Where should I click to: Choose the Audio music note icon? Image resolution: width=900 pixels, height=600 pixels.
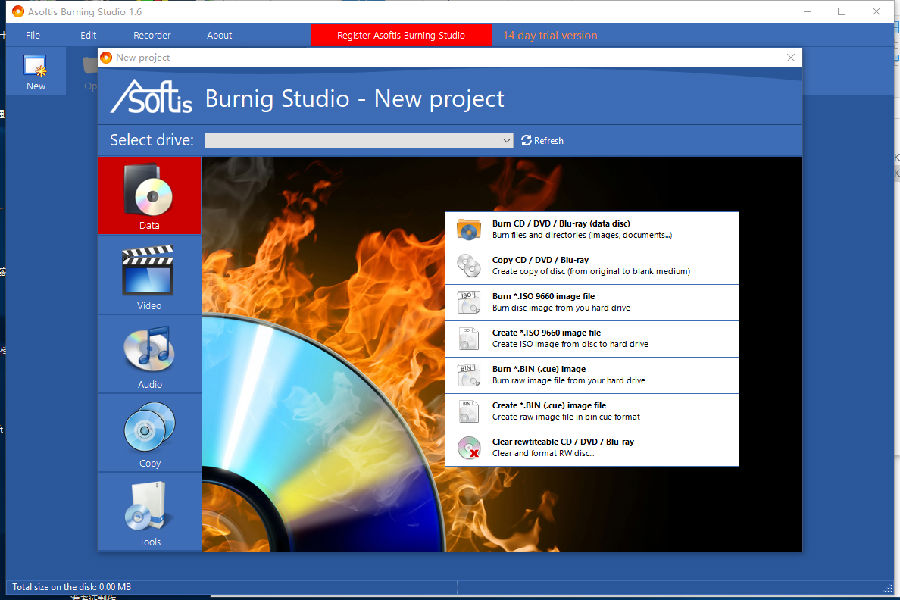click(149, 352)
